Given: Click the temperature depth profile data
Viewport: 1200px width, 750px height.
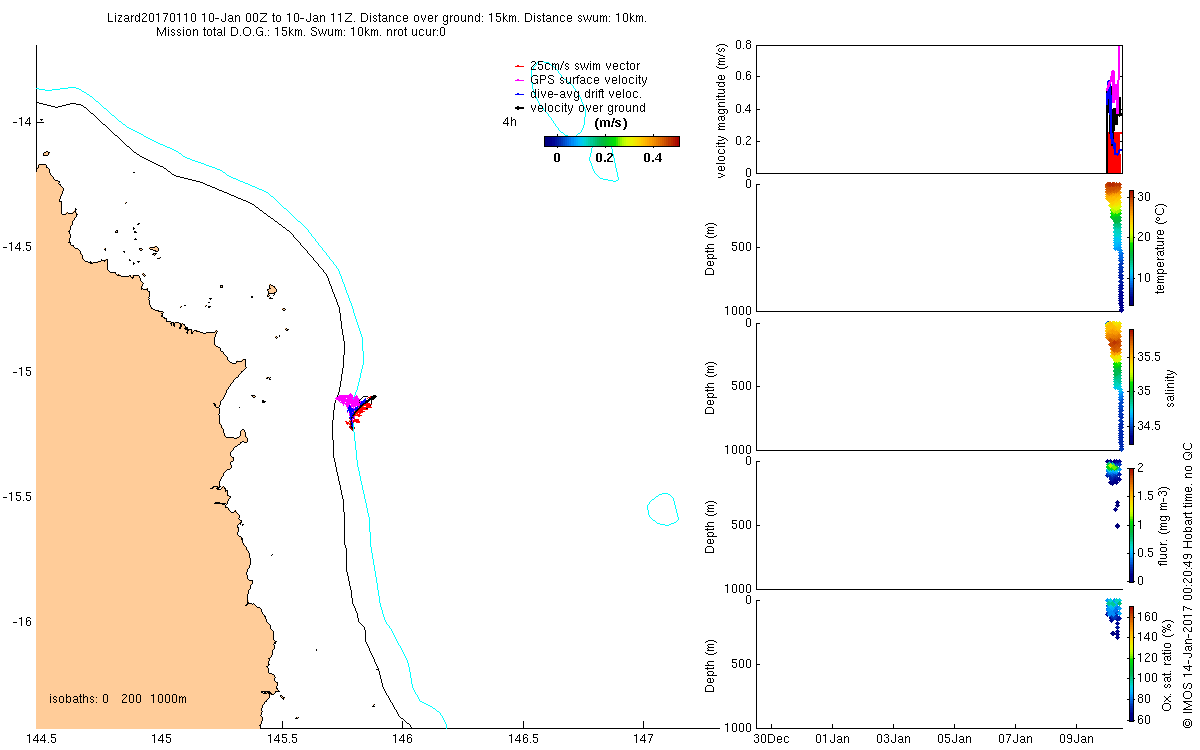Looking at the screenshot, I should pos(1115,246).
